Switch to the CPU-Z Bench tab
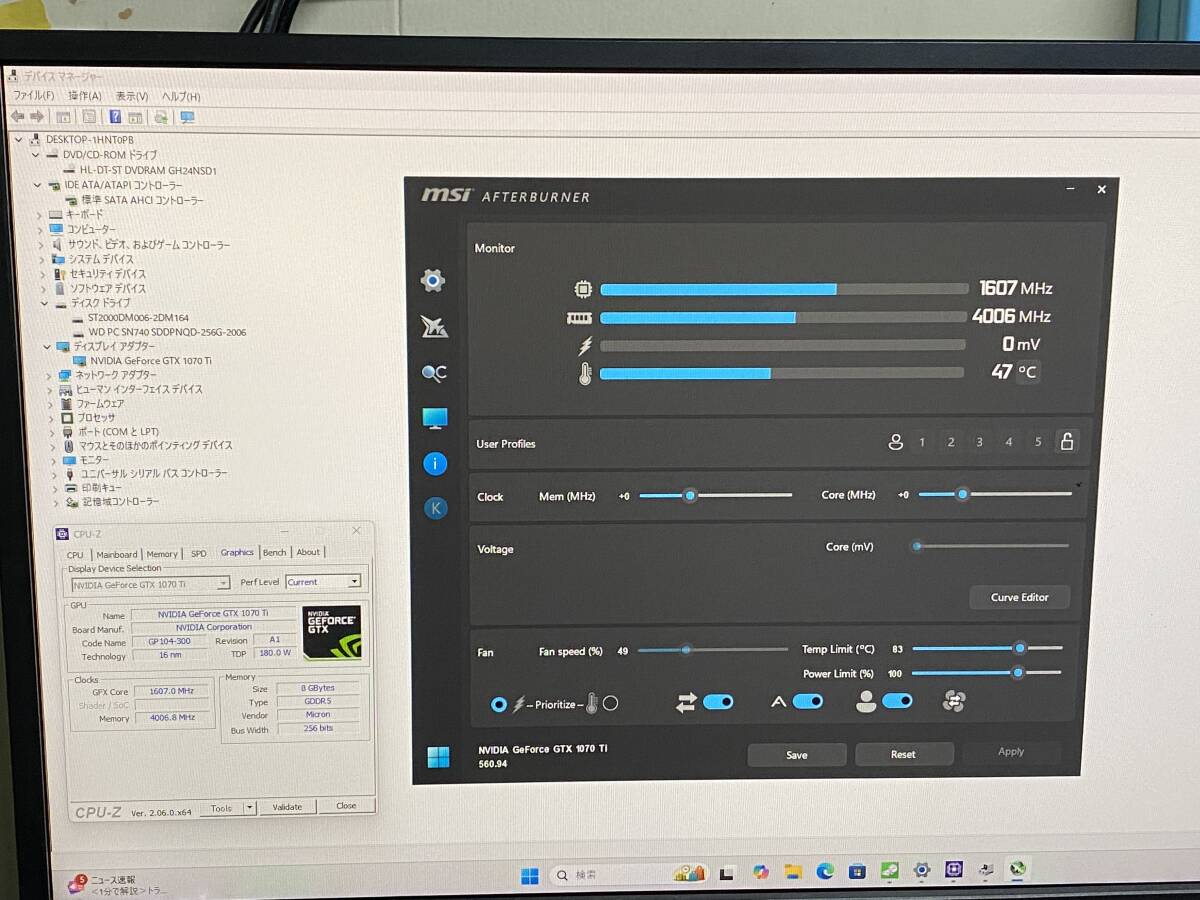1200x900 pixels. pyautogui.click(x=274, y=552)
